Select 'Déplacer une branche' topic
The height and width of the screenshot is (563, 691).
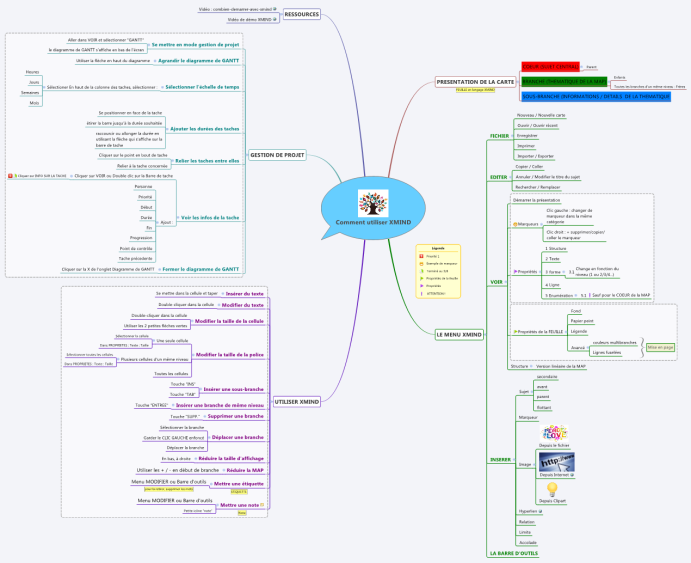coord(238,437)
